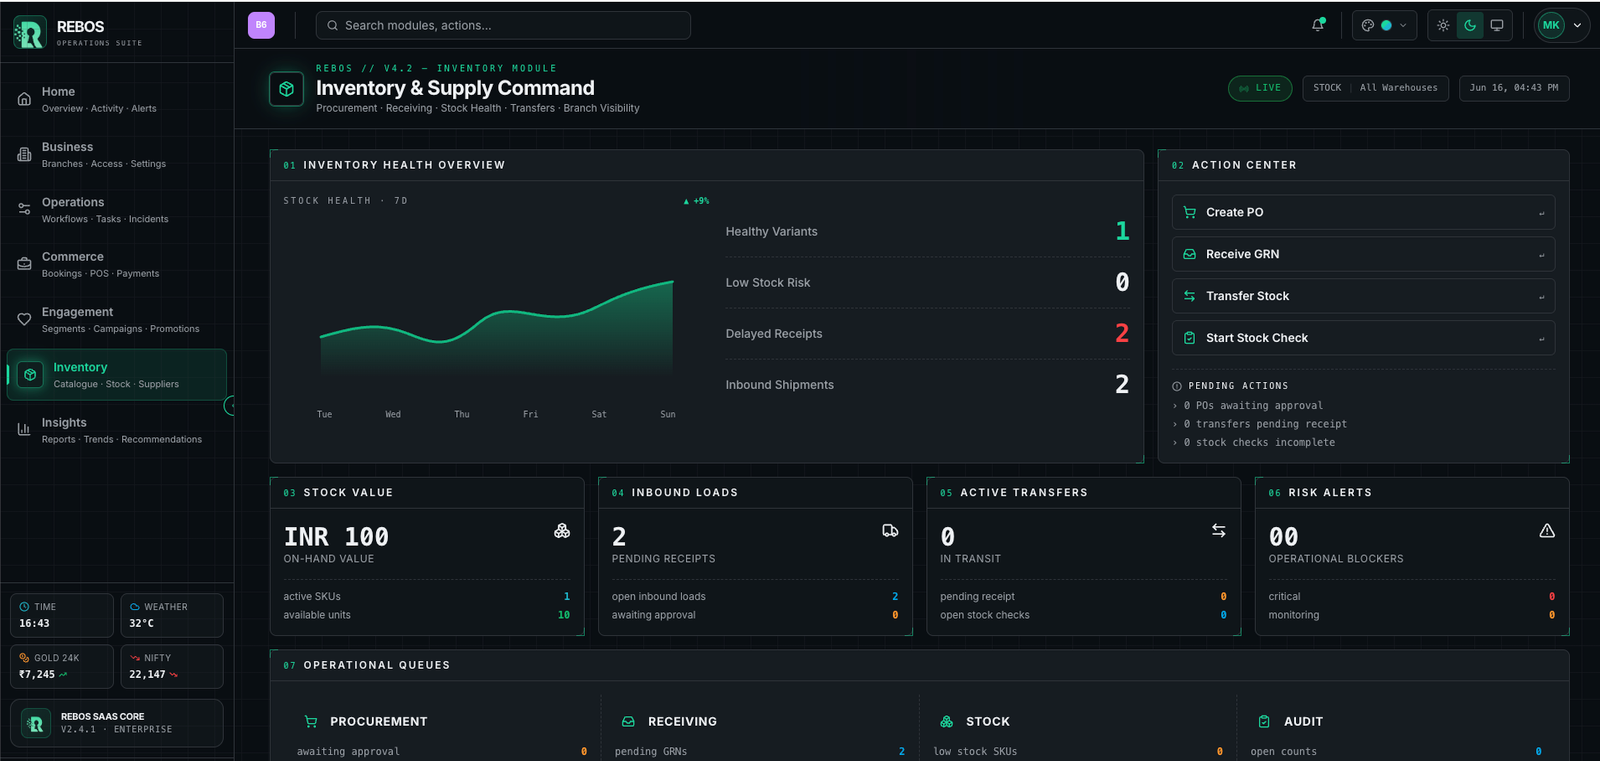Image resolution: width=1600 pixels, height=761 pixels.
Task: Click the Stock boxes icon in queues
Action: 946,721
